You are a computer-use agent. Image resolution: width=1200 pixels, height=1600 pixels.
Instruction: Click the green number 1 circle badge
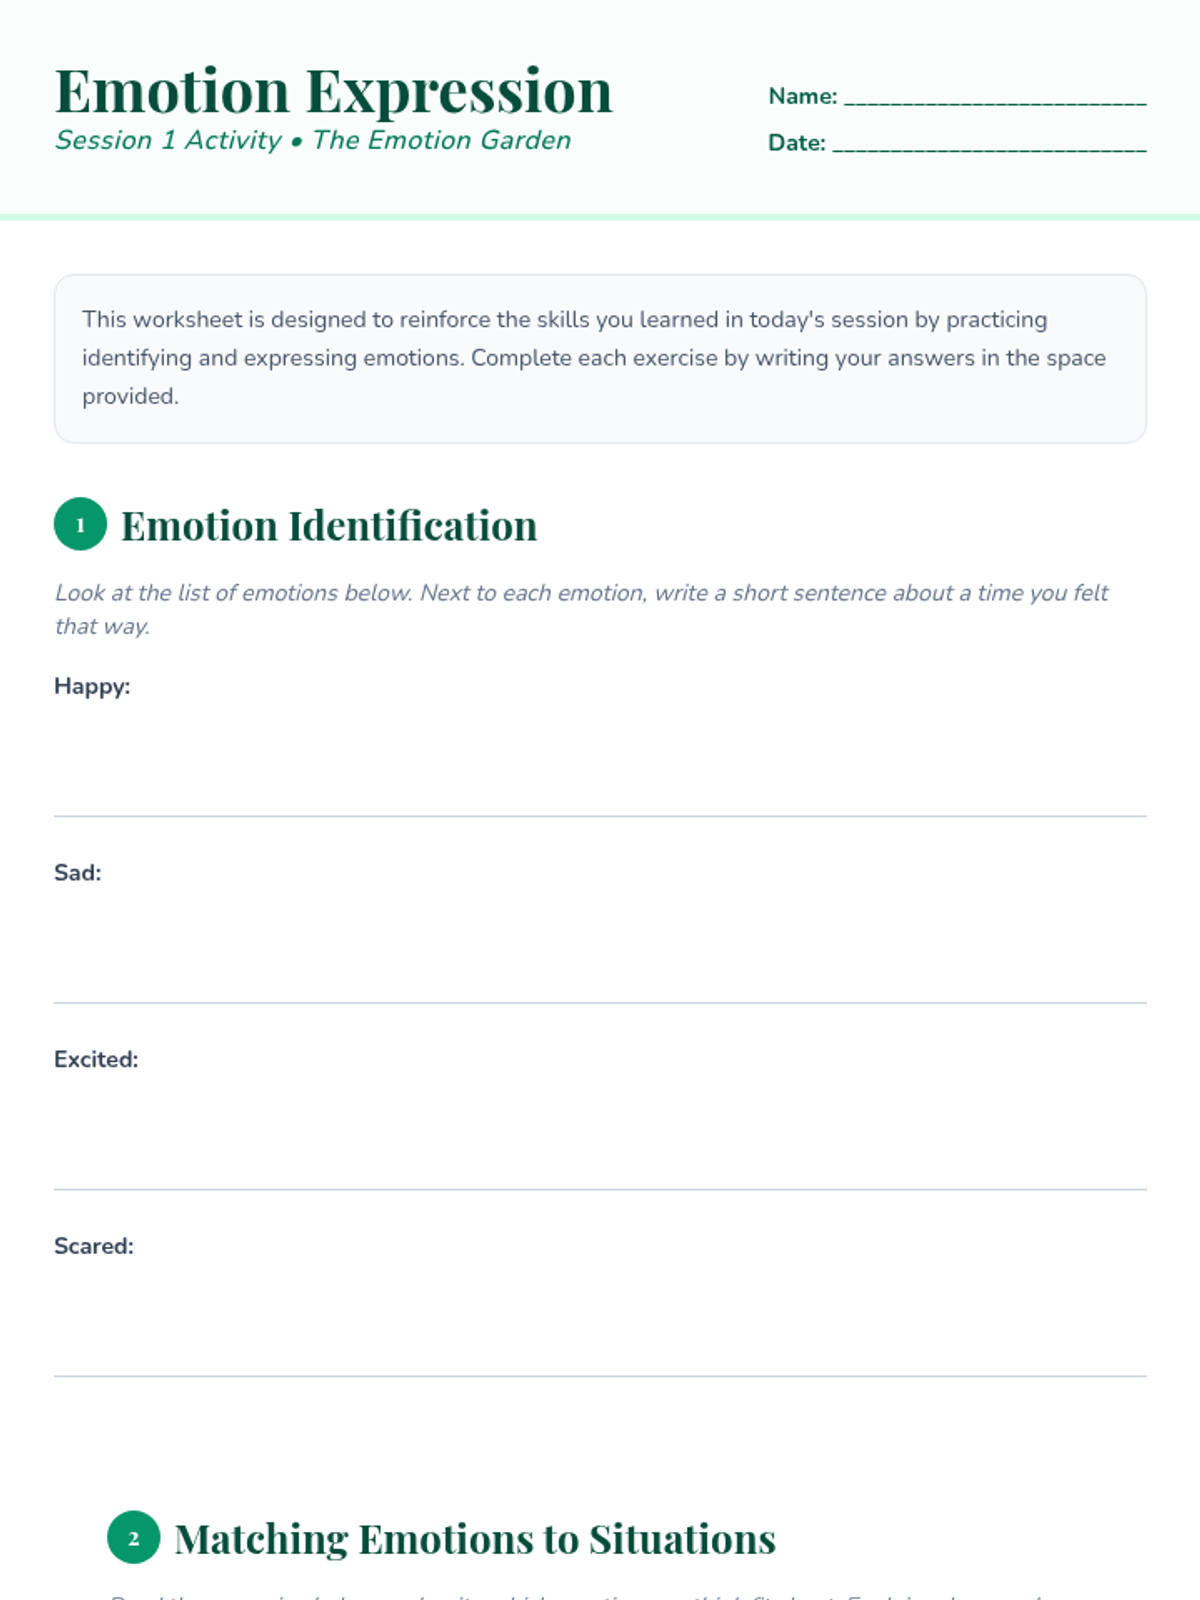tap(80, 524)
